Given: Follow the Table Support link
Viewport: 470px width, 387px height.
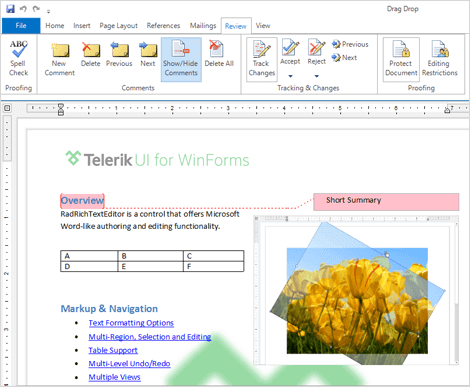Looking at the screenshot, I should tap(113, 350).
